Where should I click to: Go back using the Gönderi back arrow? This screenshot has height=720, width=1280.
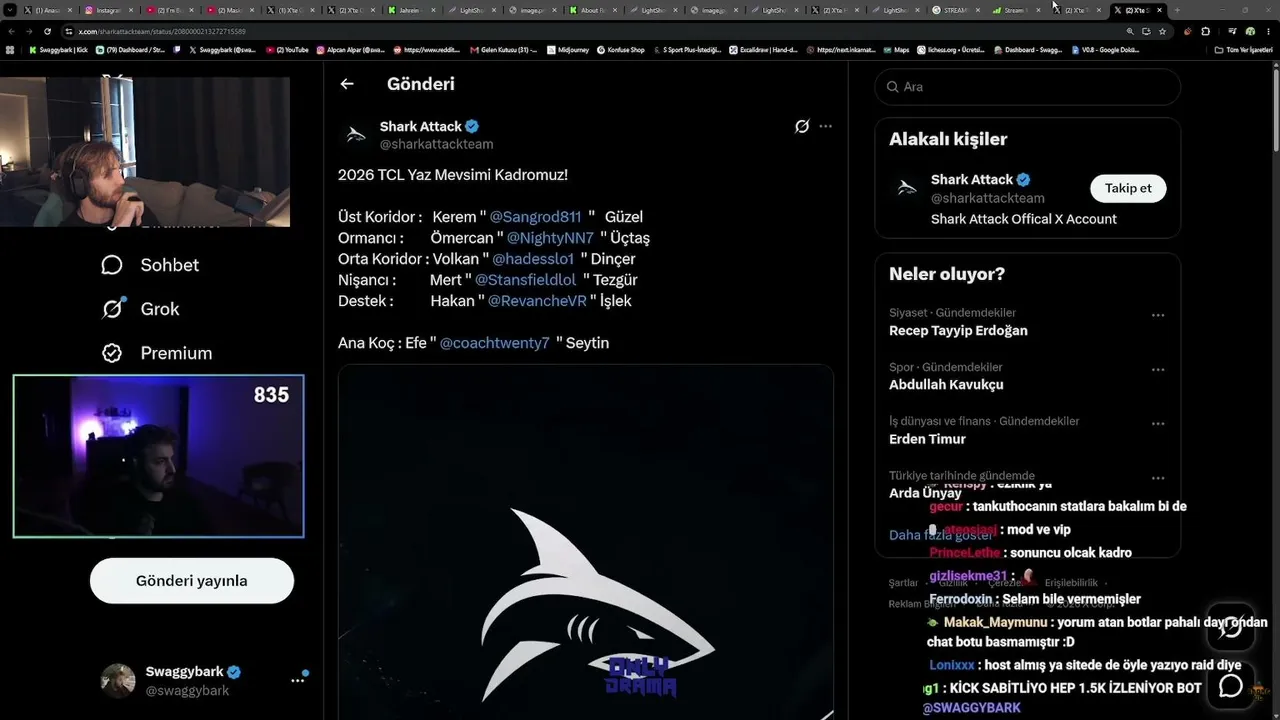pyautogui.click(x=347, y=84)
